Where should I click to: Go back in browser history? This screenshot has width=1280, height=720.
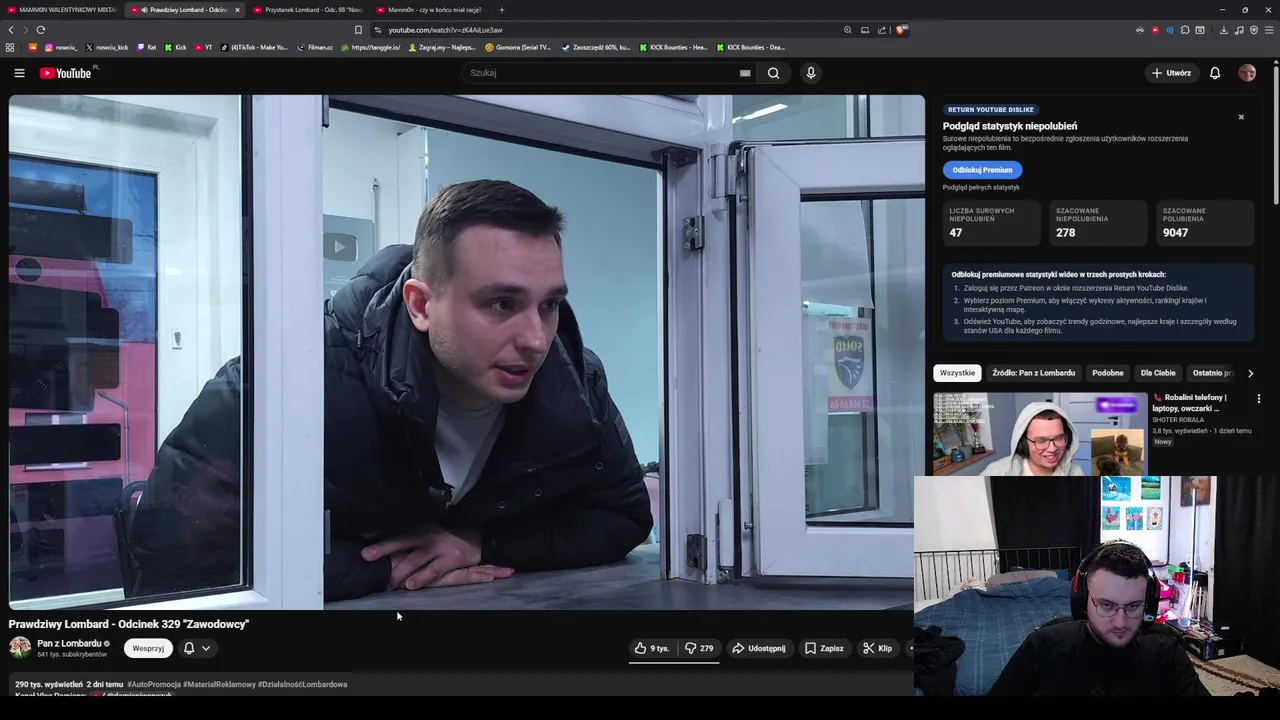[11, 30]
